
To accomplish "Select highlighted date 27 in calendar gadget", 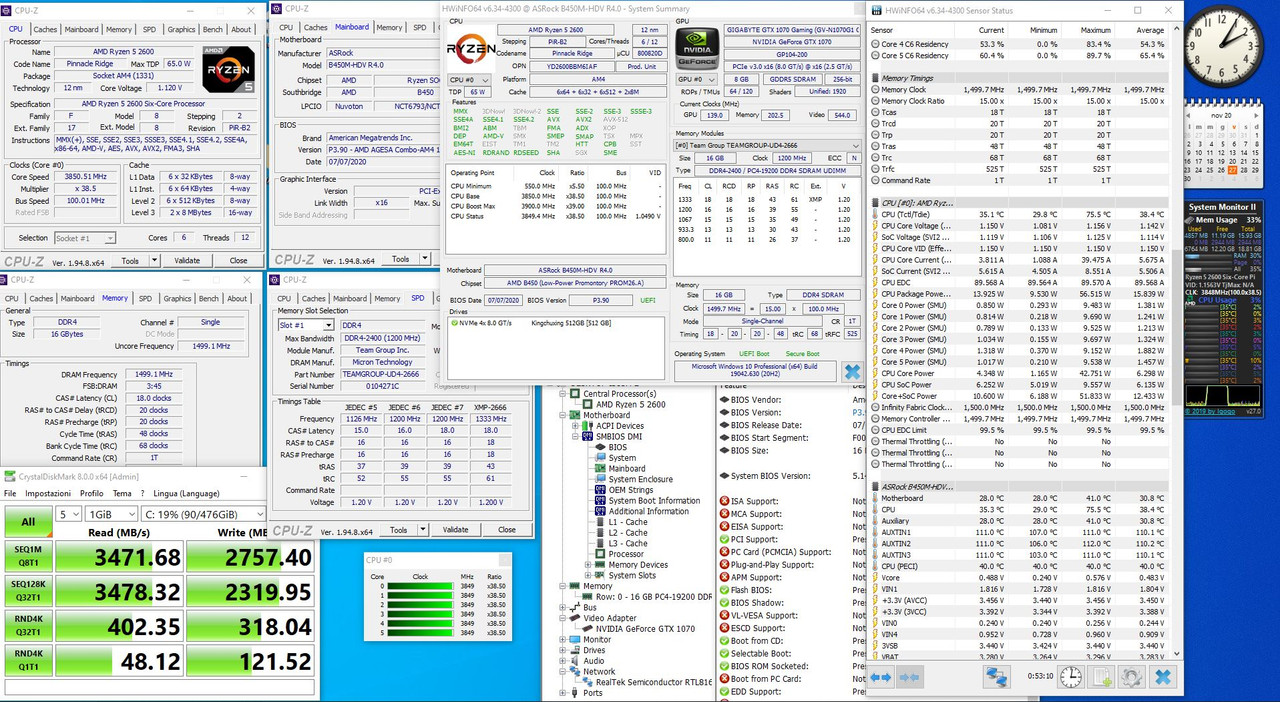I will 1232,170.
